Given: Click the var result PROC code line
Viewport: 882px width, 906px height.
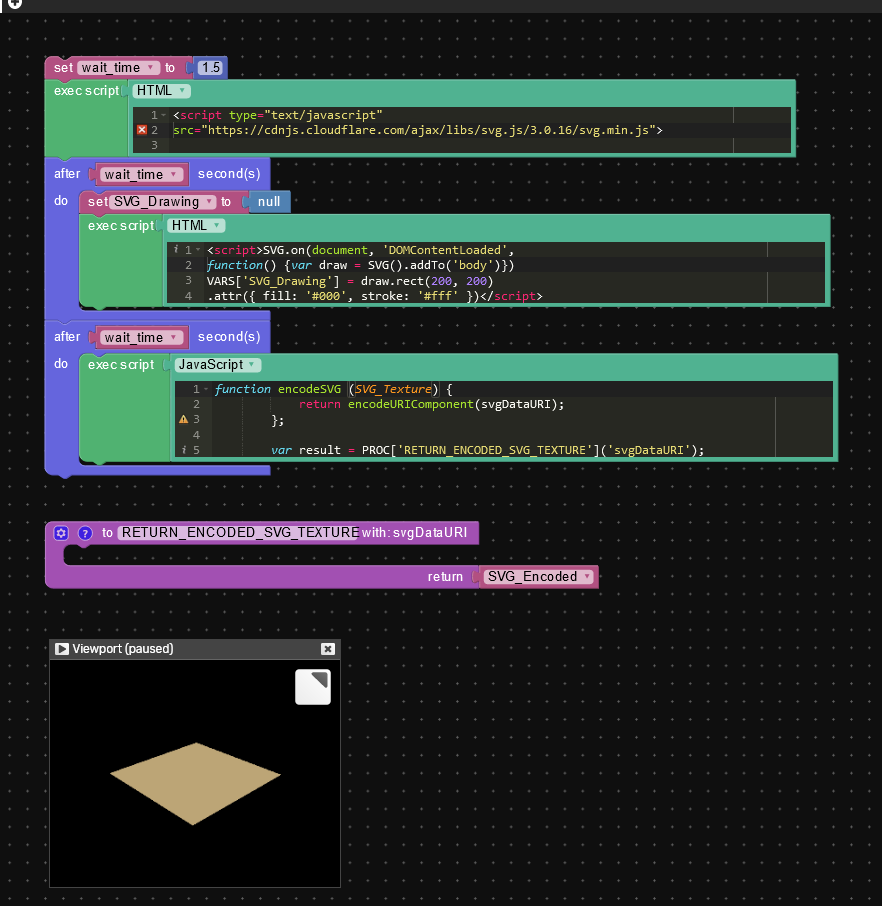Looking at the screenshot, I should click(487, 450).
